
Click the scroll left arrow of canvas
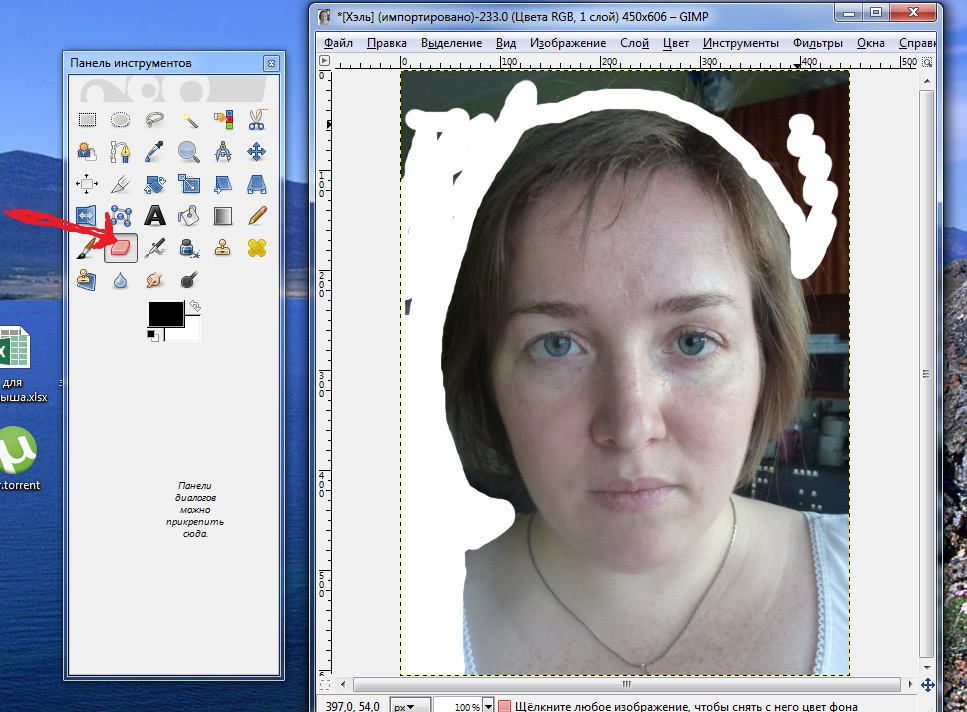coord(344,684)
